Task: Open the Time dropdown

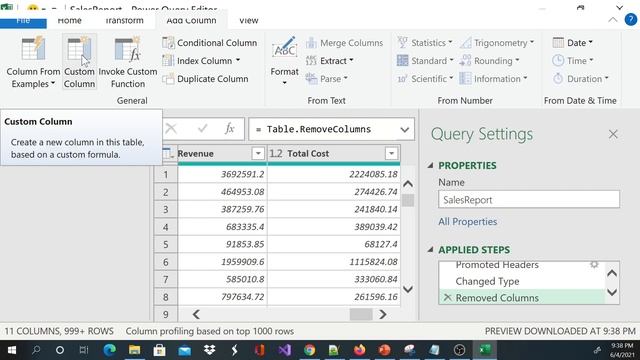Action: [x=573, y=61]
